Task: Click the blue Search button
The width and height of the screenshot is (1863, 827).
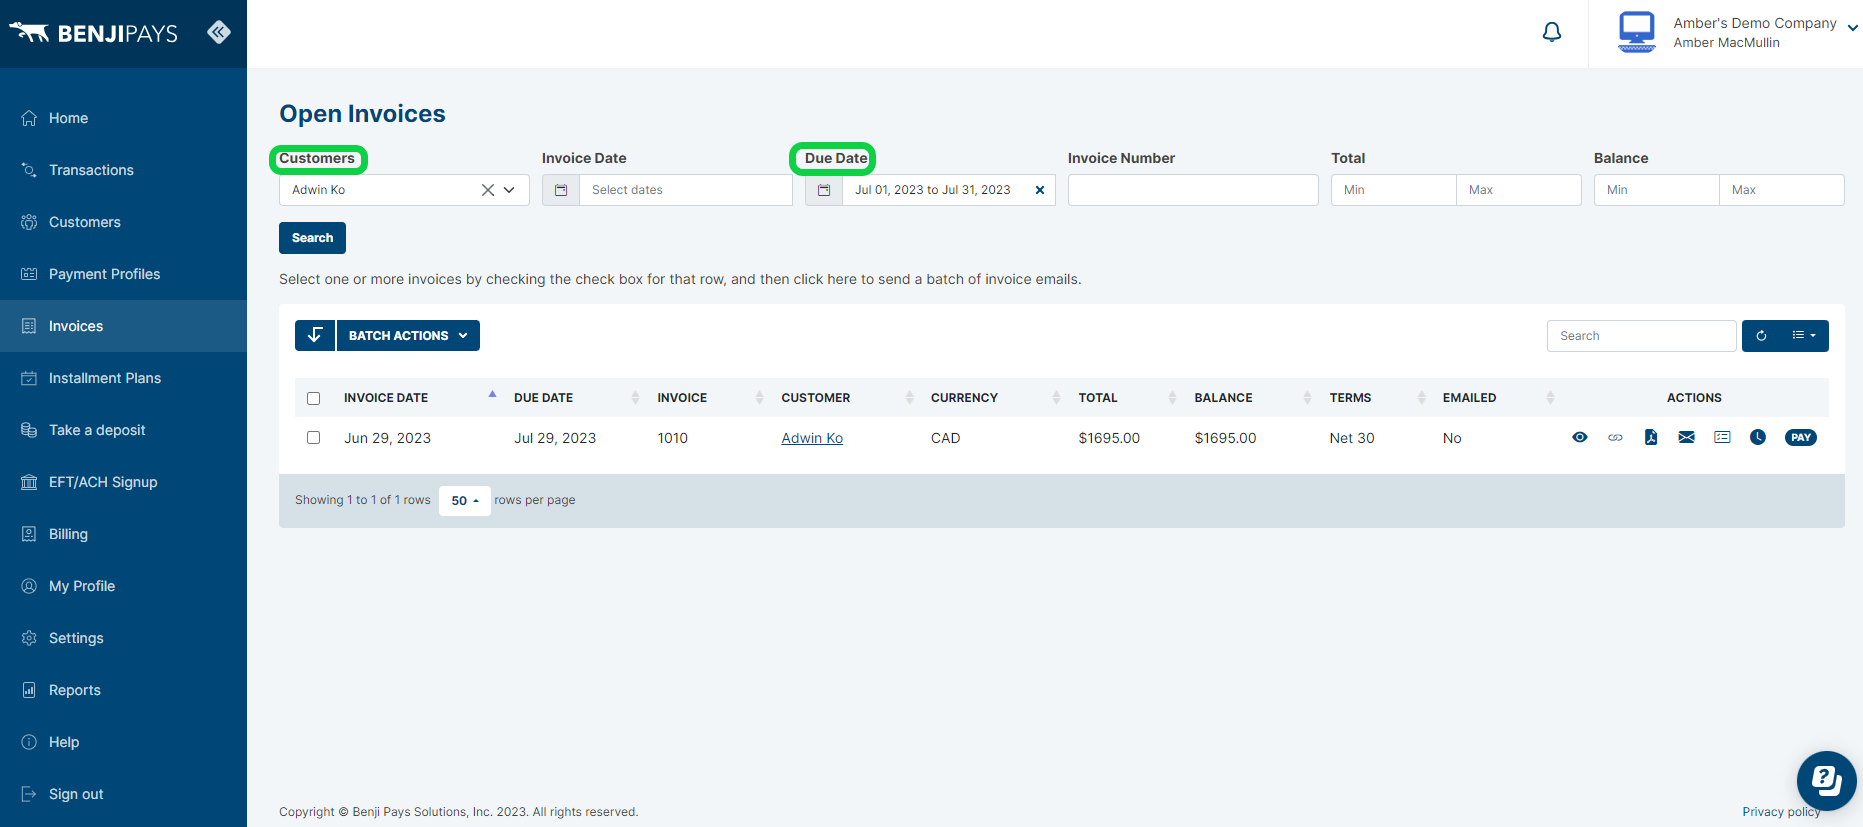Action: click(312, 238)
